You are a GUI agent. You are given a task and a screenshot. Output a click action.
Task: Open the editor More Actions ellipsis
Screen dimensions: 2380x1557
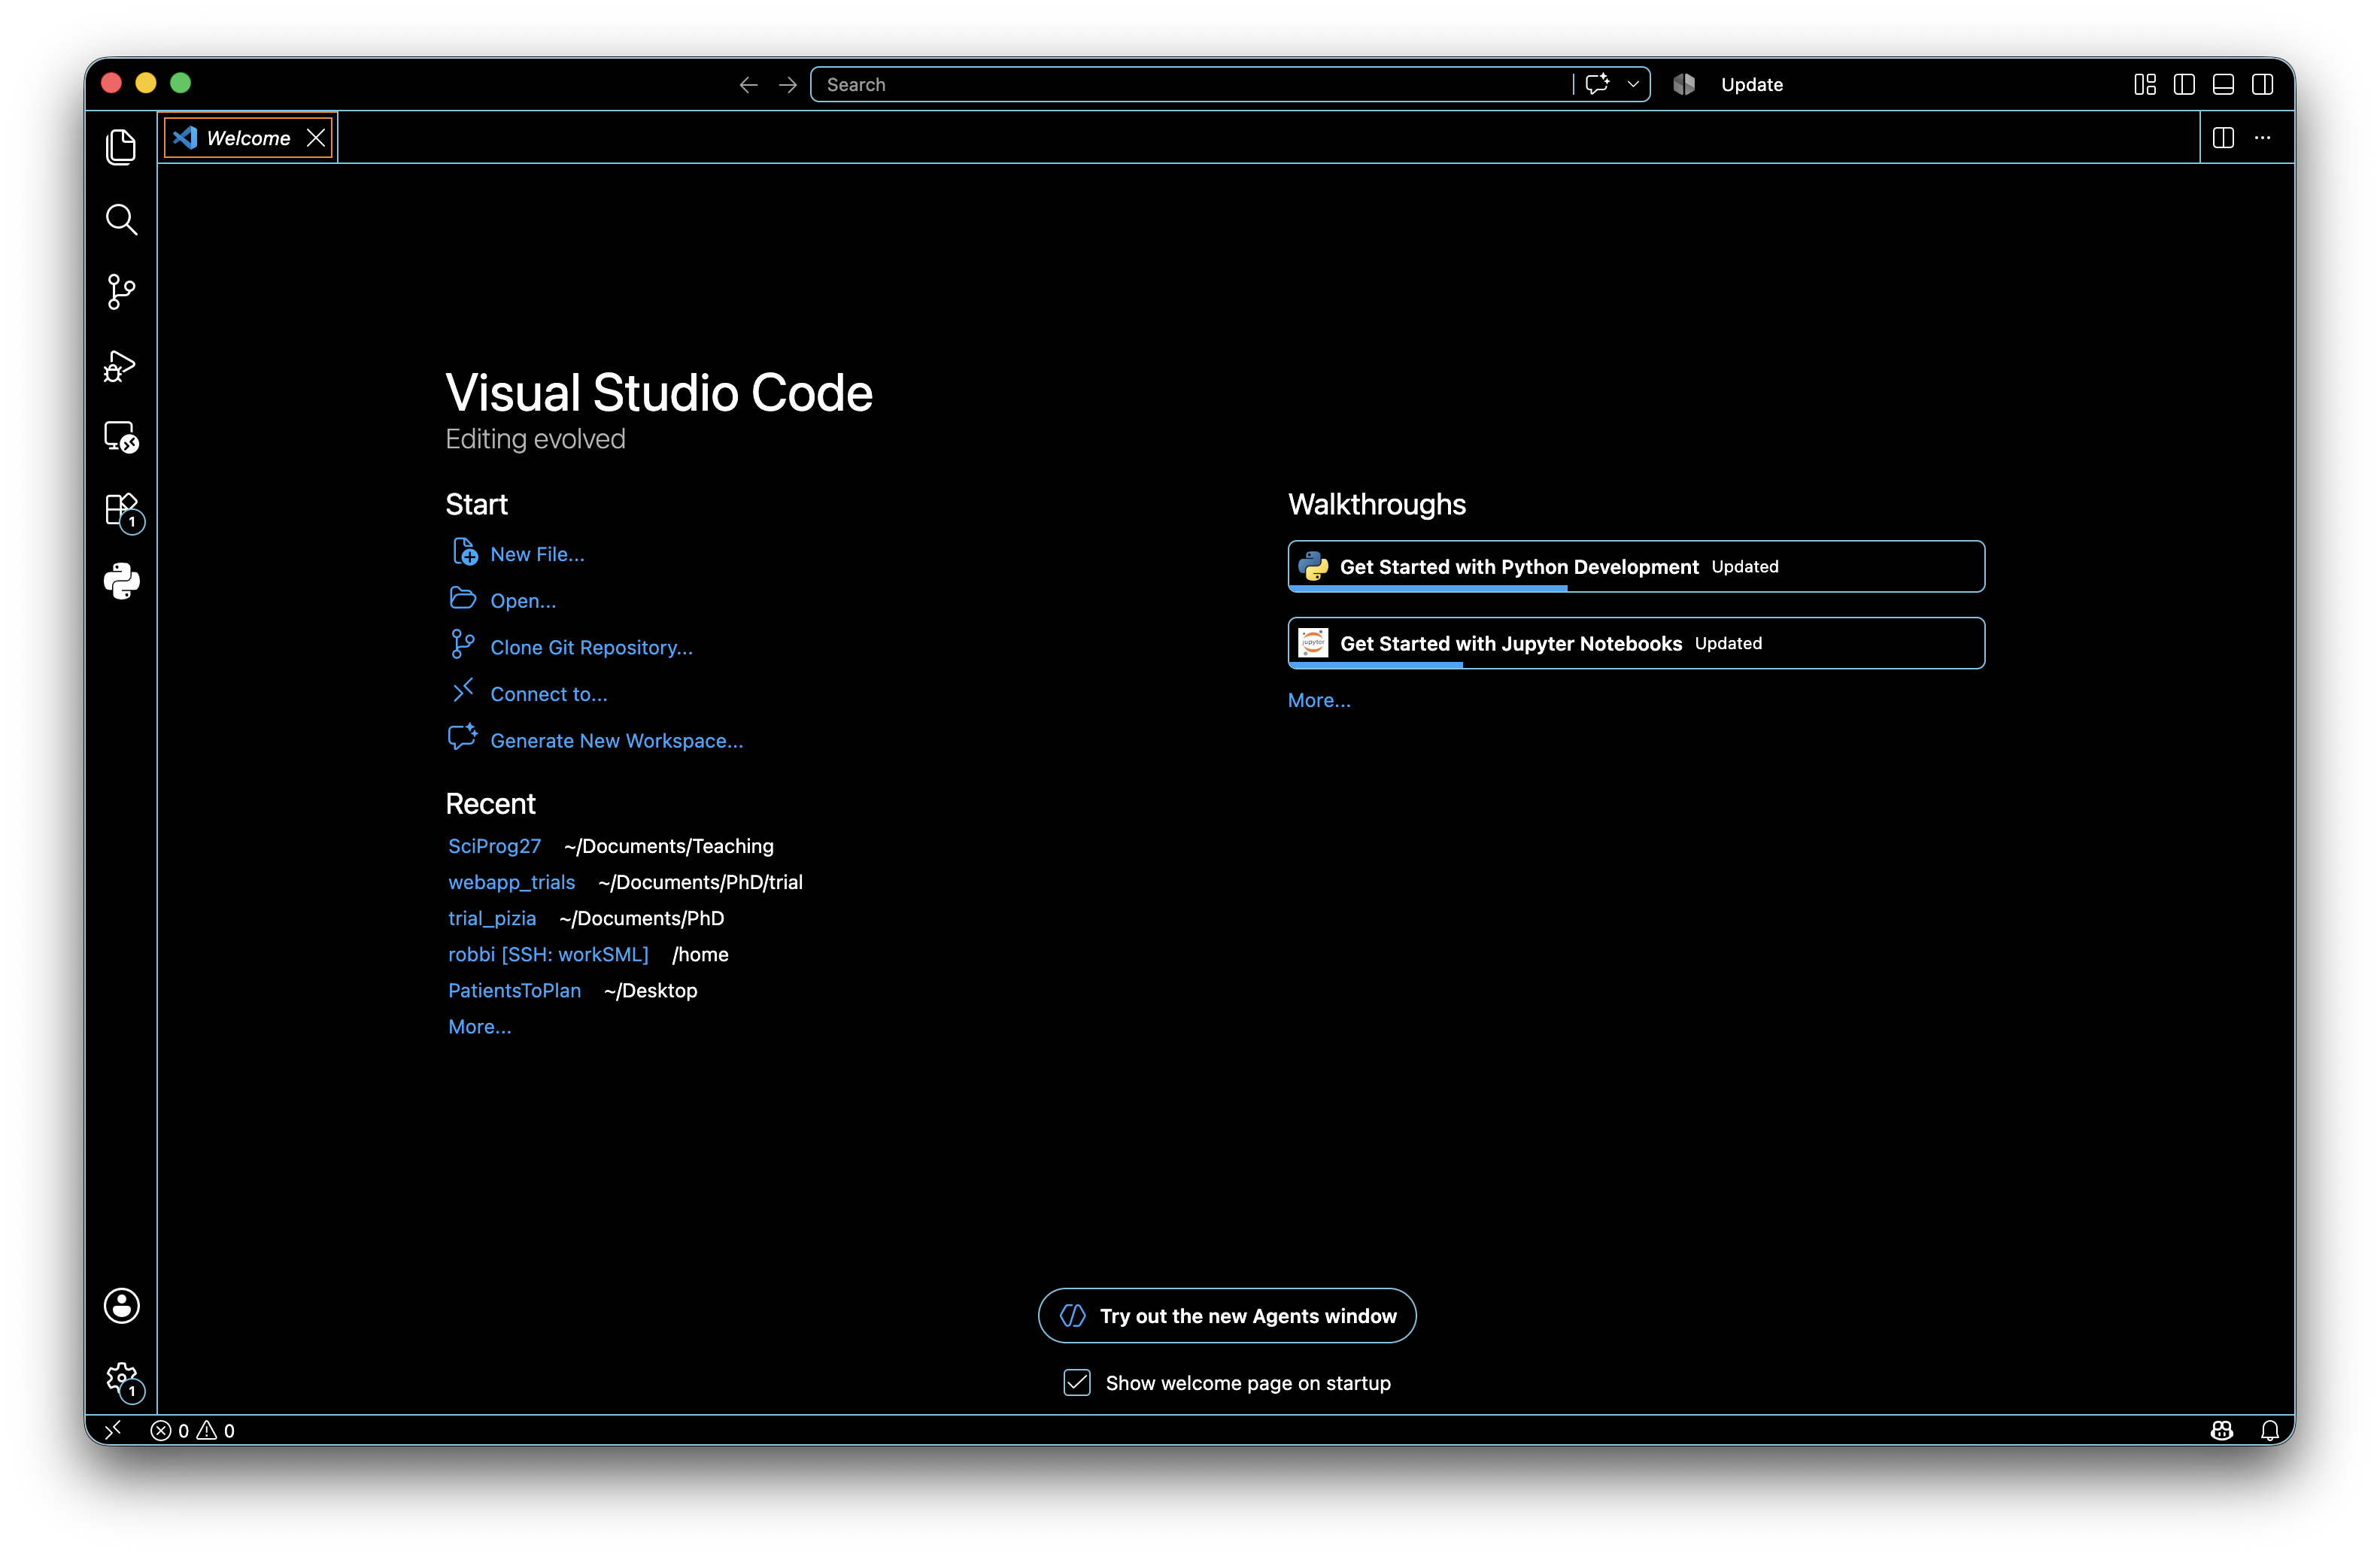click(2262, 138)
